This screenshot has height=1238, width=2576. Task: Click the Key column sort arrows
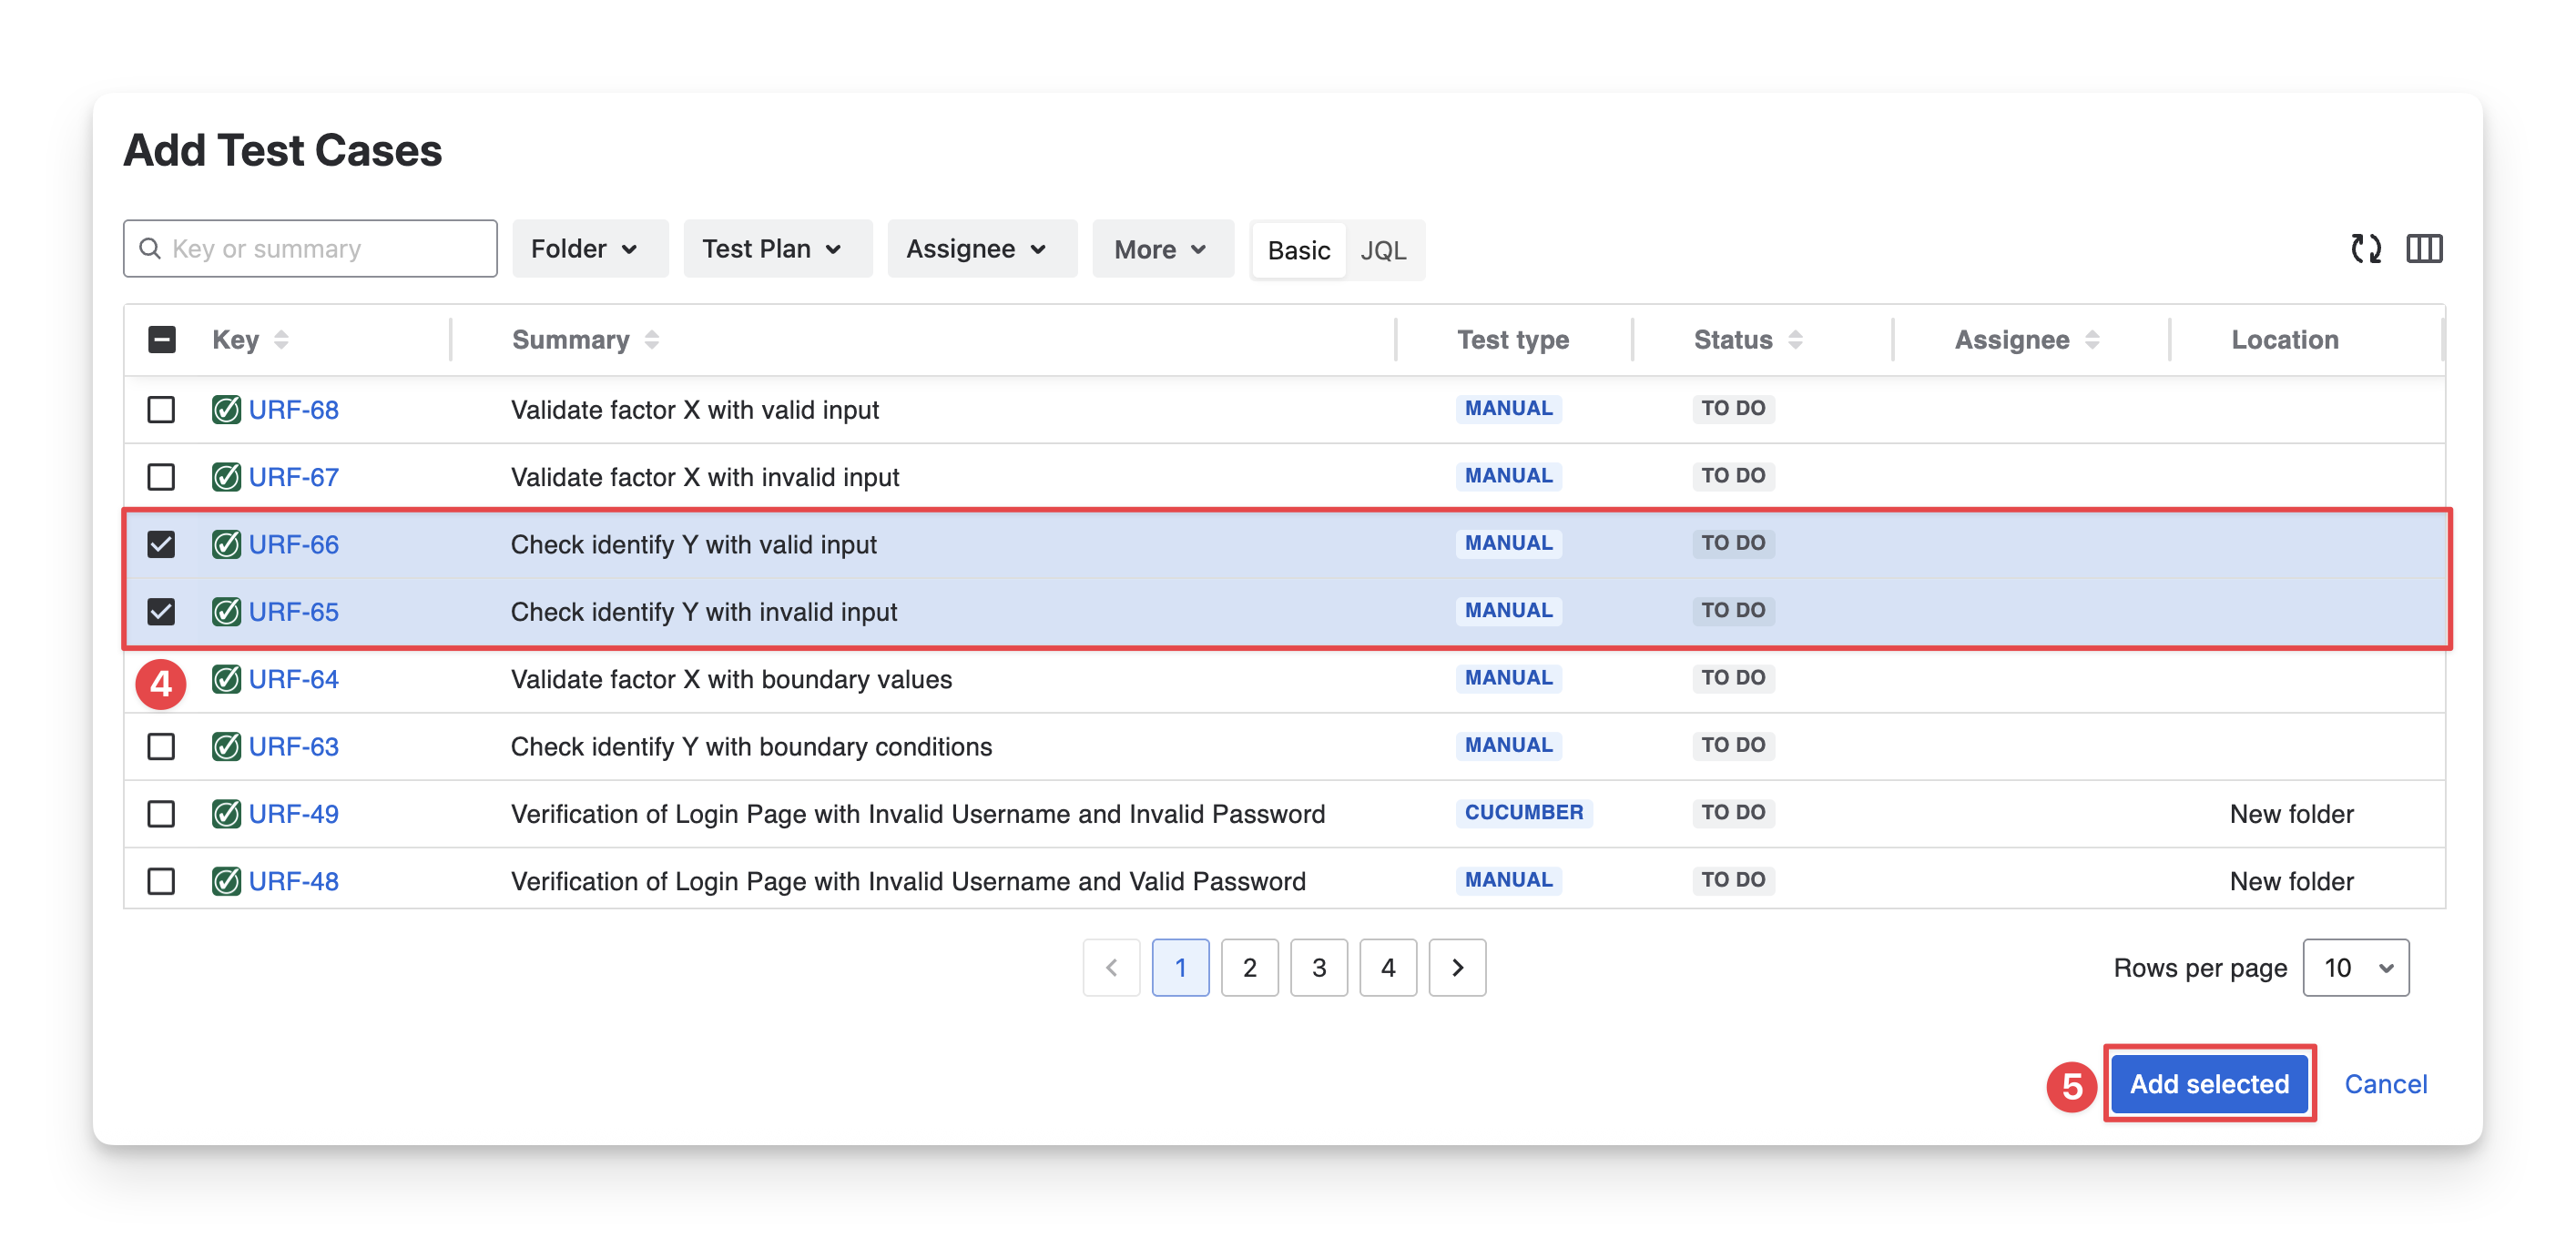281,340
